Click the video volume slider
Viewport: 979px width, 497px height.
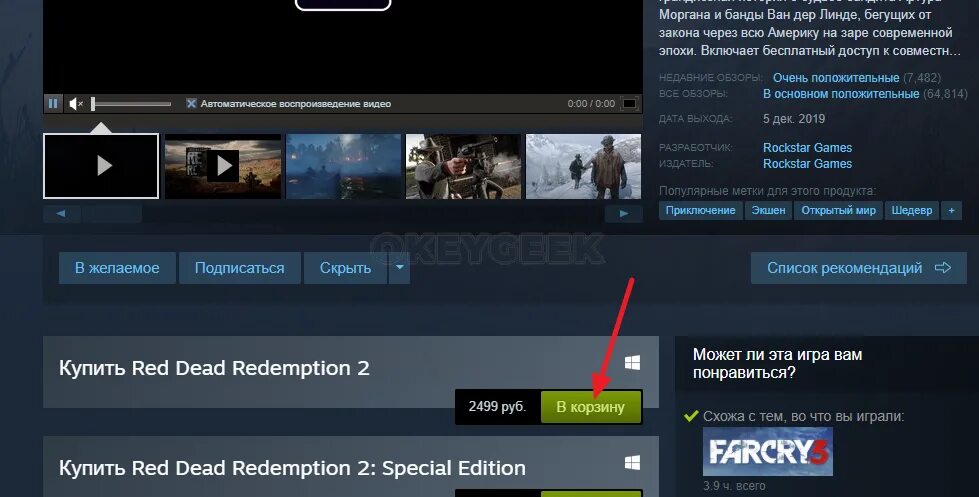pos(131,104)
